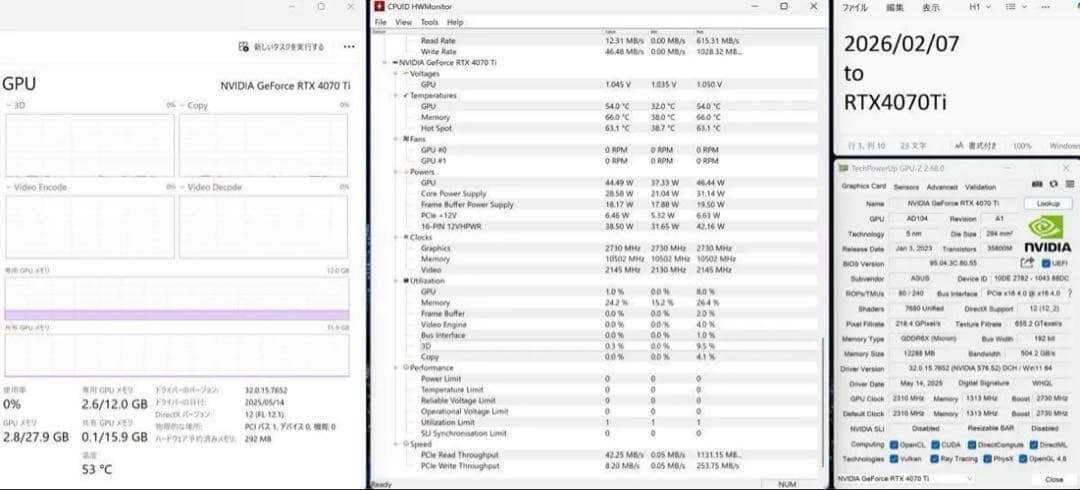Click the camera screenshot icon in GPU-Z
This screenshot has width=1080, height=490.
(x=1037, y=184)
